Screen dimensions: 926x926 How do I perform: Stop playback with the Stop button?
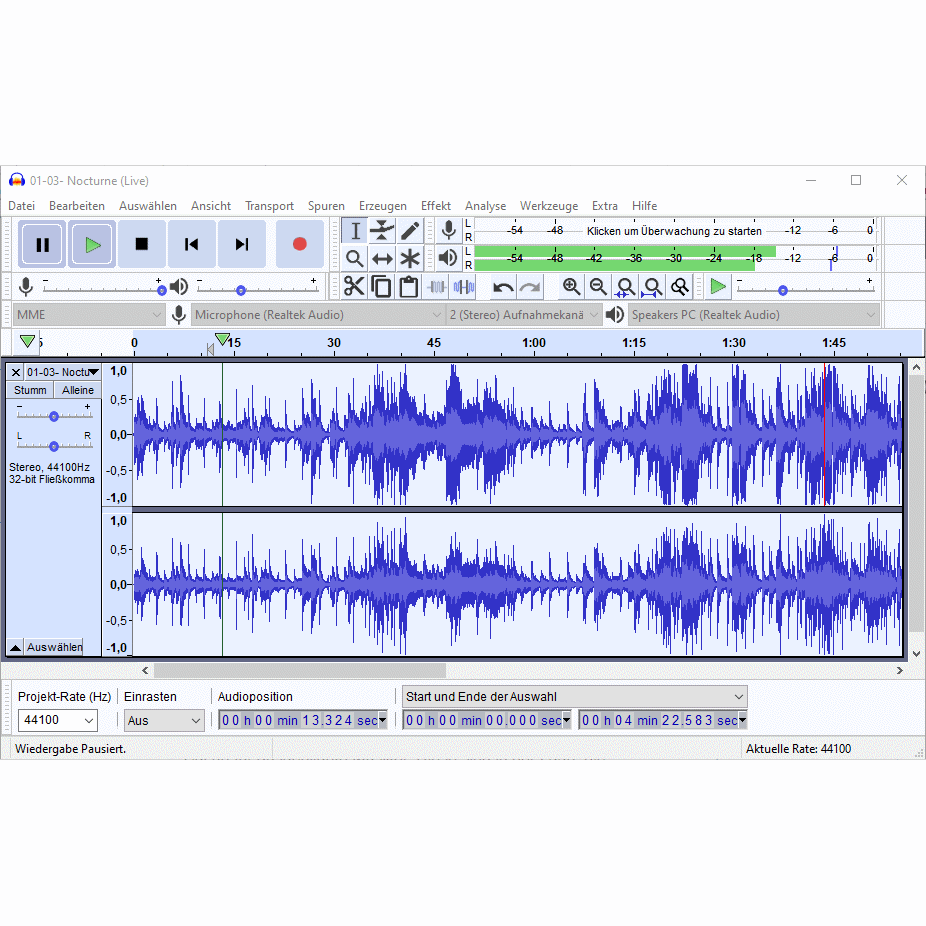click(x=142, y=244)
